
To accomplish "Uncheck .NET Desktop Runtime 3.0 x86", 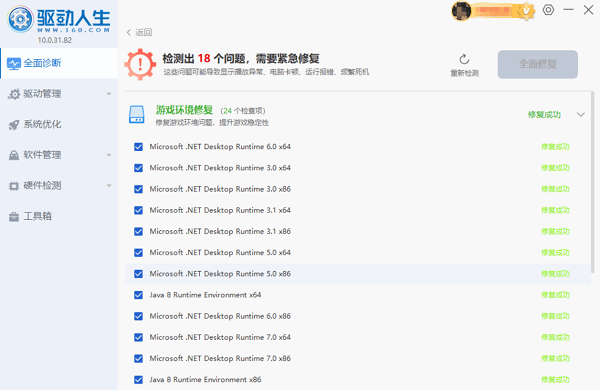I will (x=139, y=189).
